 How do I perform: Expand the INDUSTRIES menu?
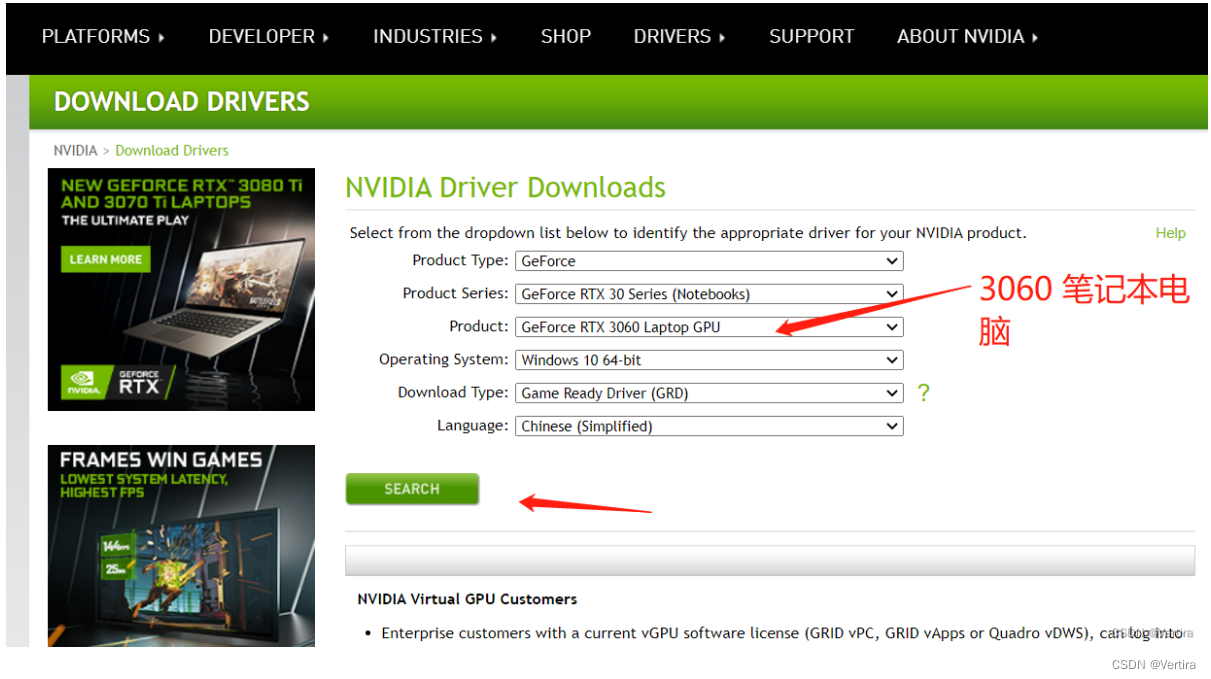pos(434,37)
